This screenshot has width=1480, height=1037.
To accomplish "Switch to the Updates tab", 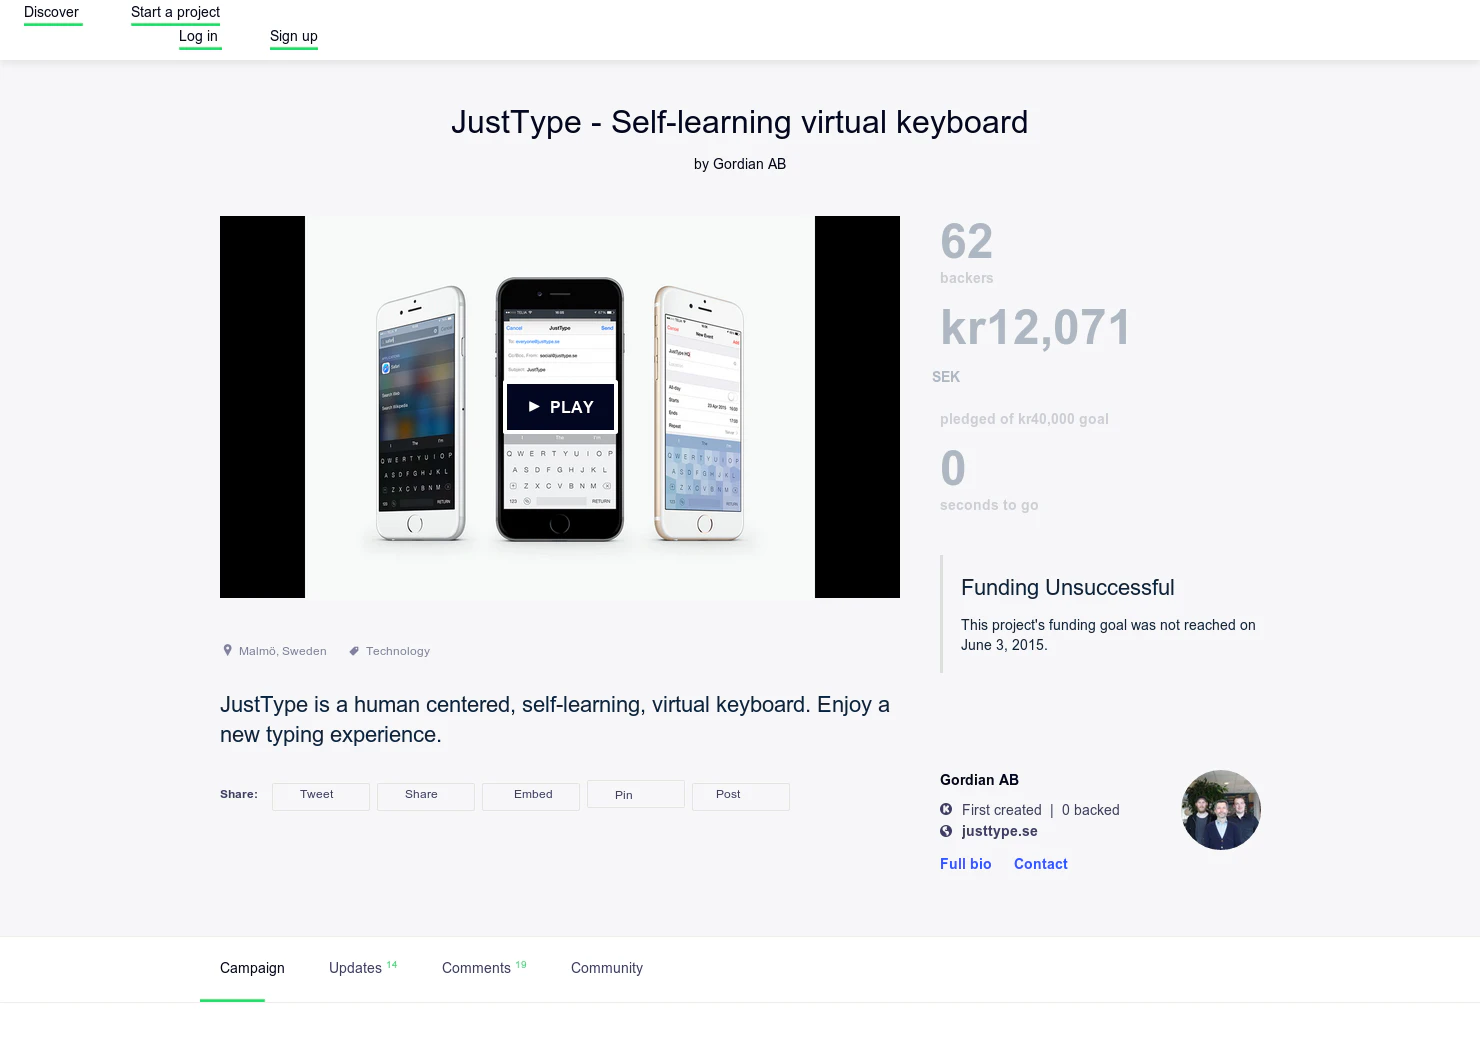I will 356,968.
